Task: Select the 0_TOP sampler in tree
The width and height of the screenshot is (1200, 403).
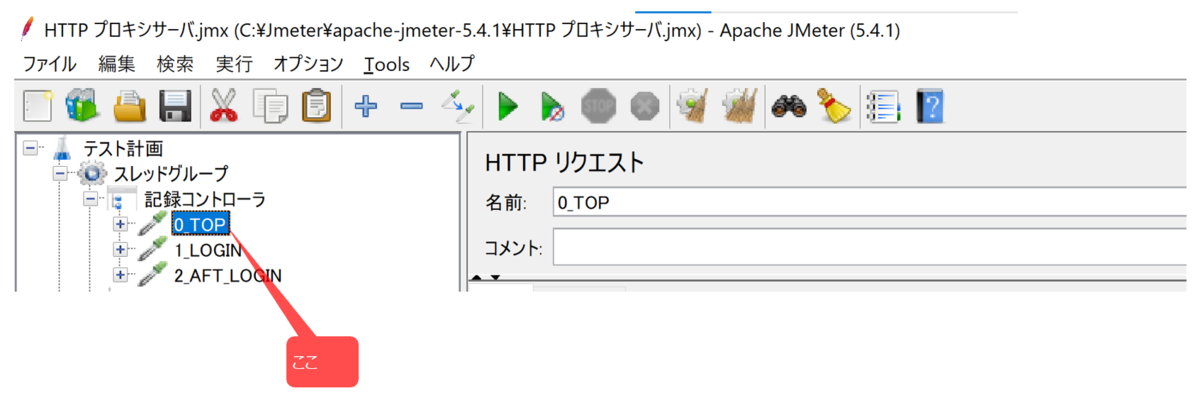Action: pos(201,224)
